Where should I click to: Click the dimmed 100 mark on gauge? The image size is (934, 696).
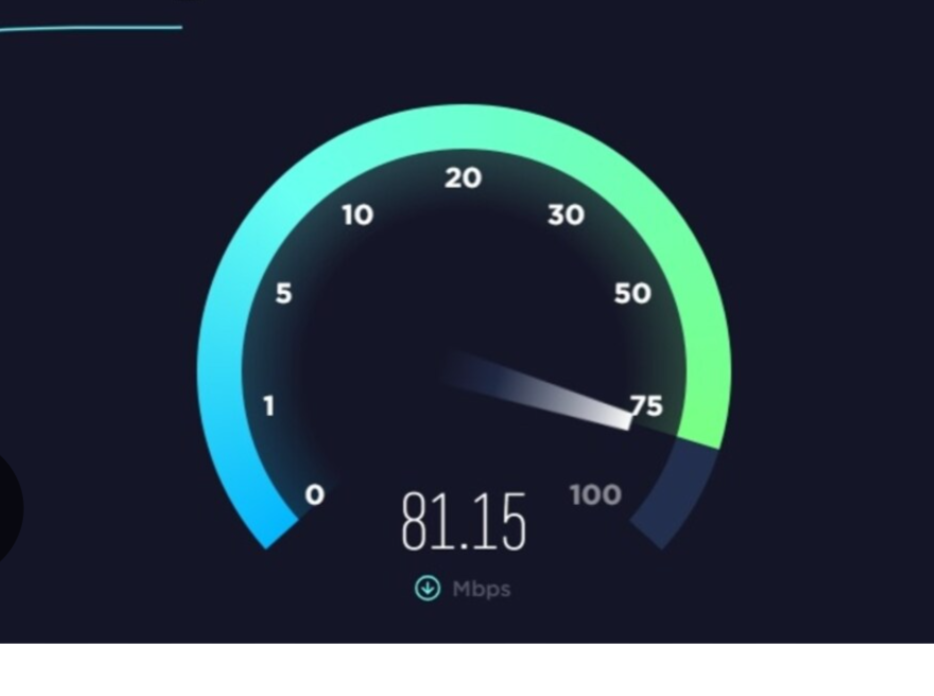[596, 495]
